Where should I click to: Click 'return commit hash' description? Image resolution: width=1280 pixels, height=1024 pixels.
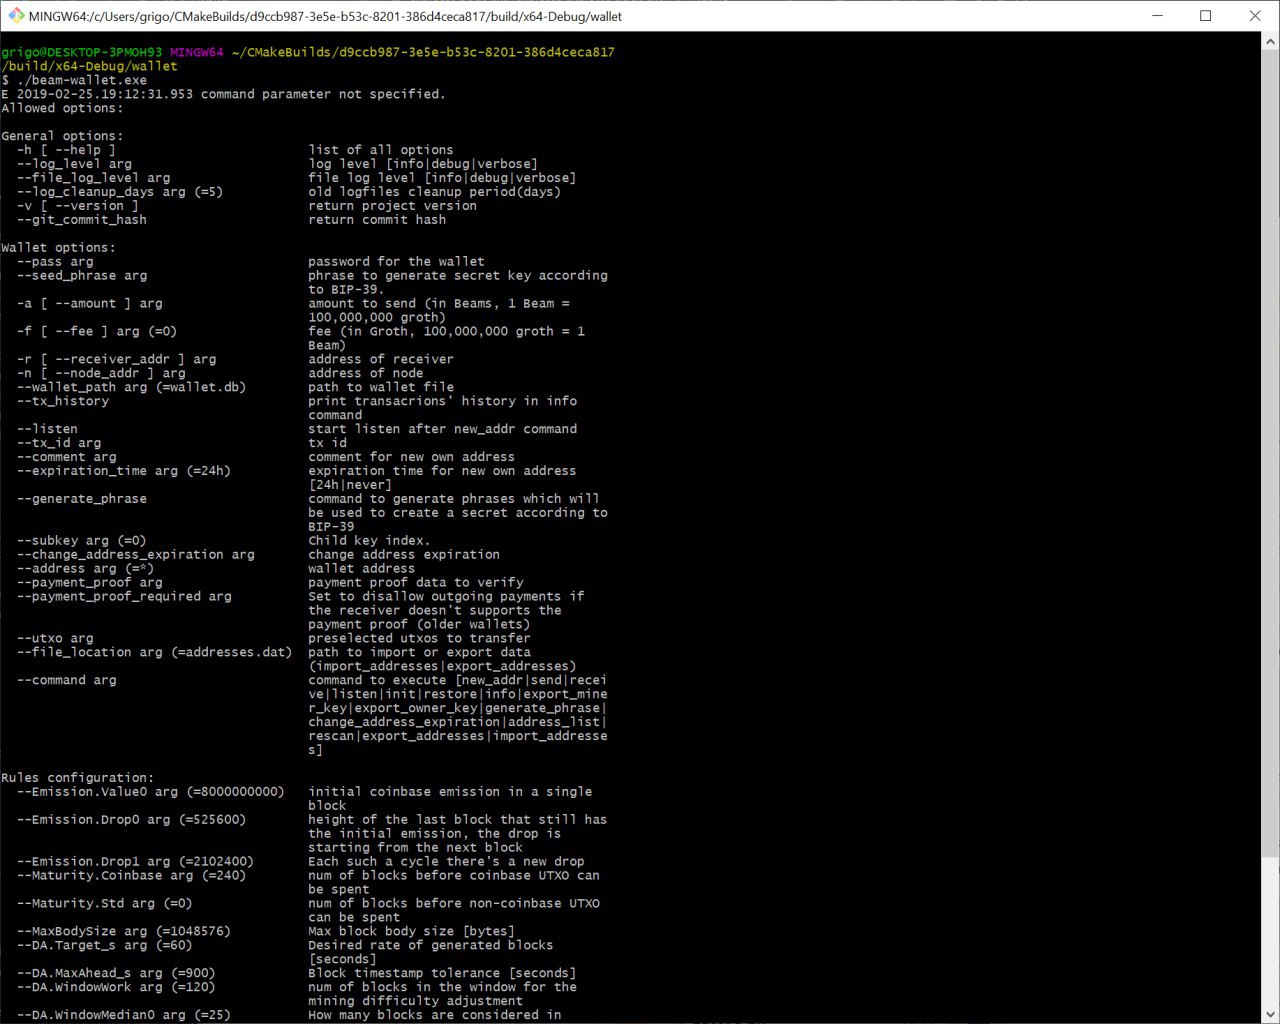click(x=377, y=220)
